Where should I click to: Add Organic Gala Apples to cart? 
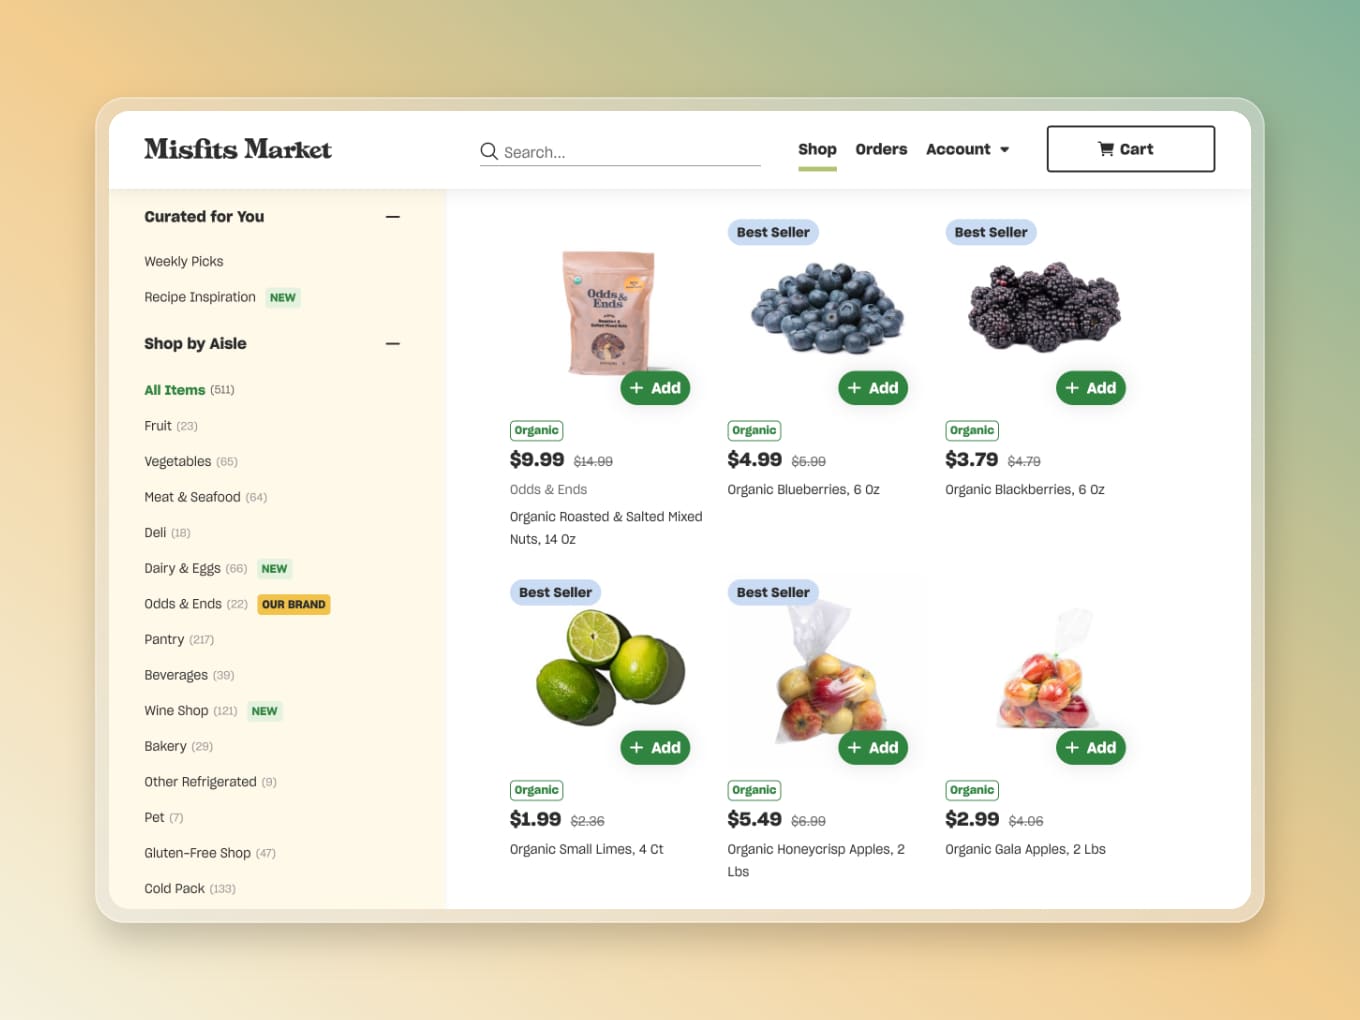(1091, 748)
